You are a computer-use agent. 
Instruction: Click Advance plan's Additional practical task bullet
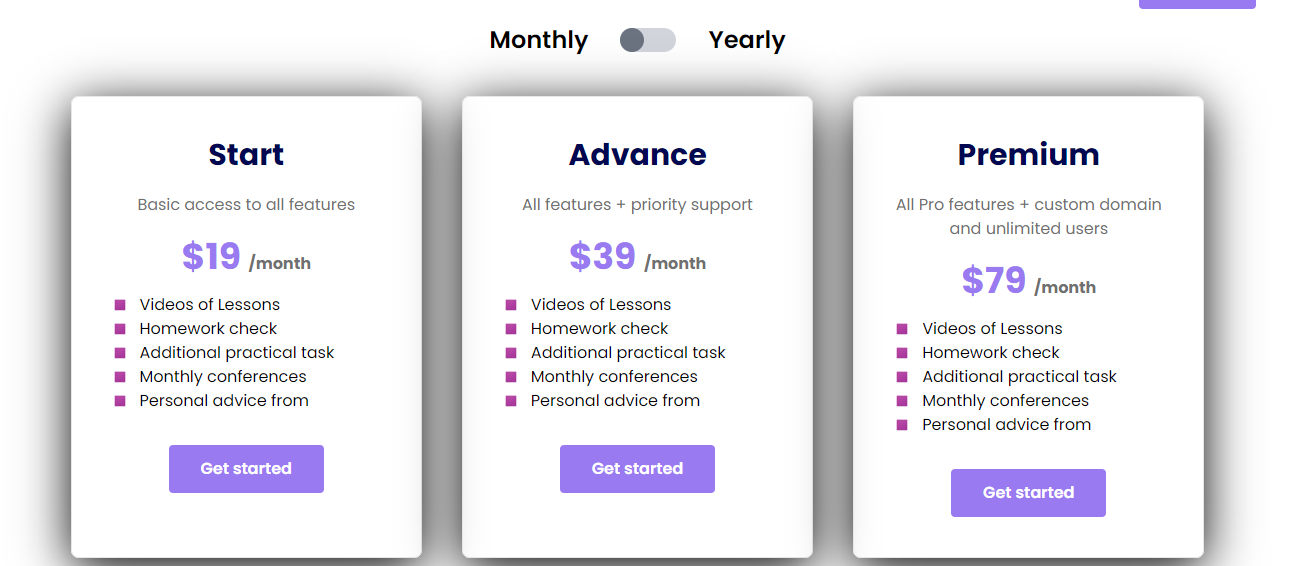tap(511, 353)
